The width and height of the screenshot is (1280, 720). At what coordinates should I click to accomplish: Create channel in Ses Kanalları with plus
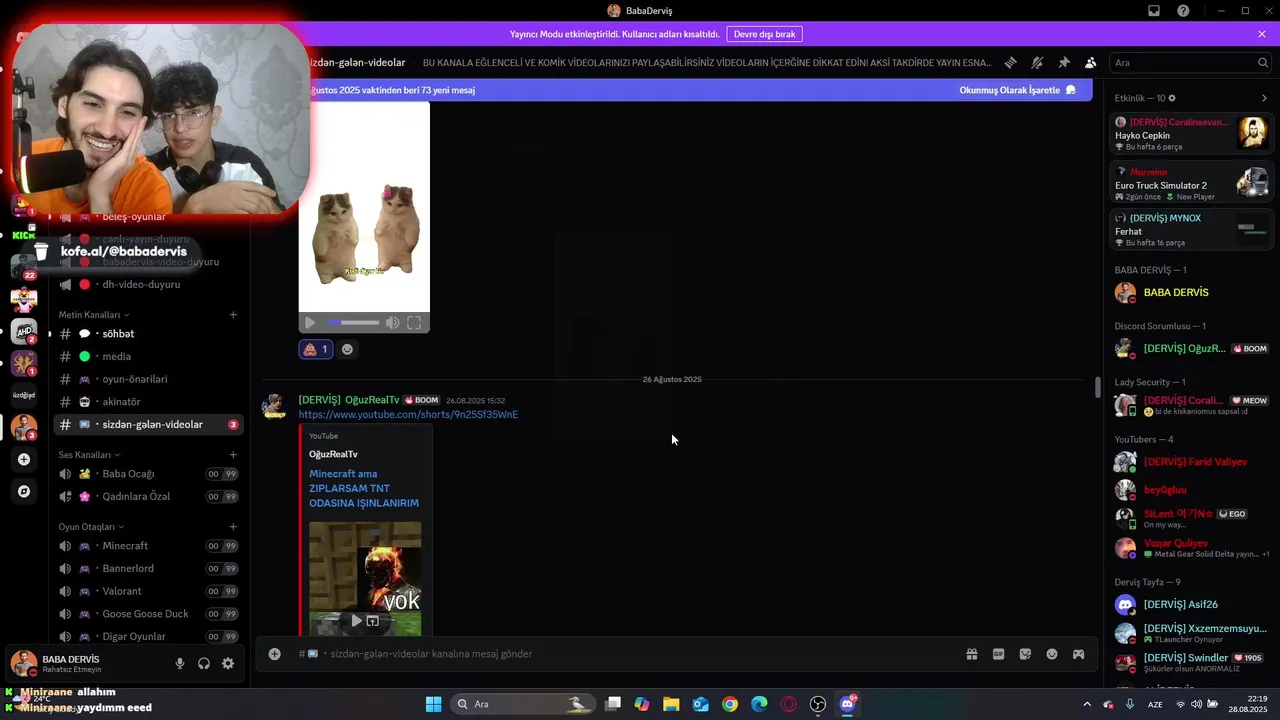click(233, 455)
